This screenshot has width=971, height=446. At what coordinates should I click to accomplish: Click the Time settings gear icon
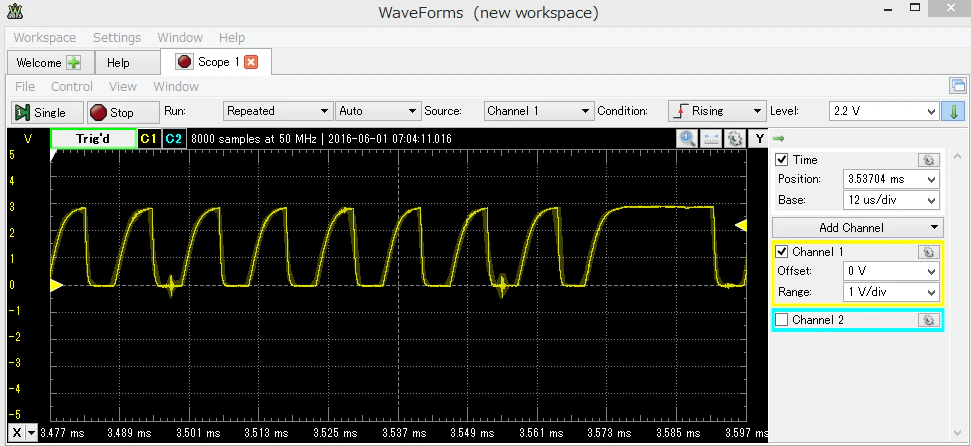pyautogui.click(x=928, y=160)
